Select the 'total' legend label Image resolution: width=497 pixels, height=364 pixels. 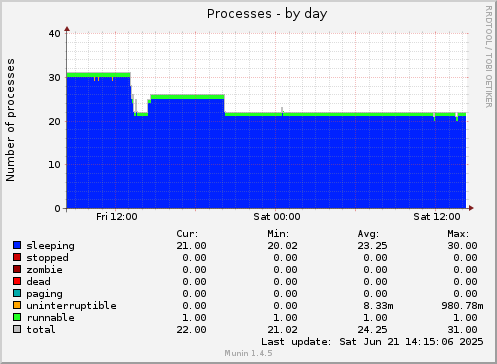[x=41, y=330]
